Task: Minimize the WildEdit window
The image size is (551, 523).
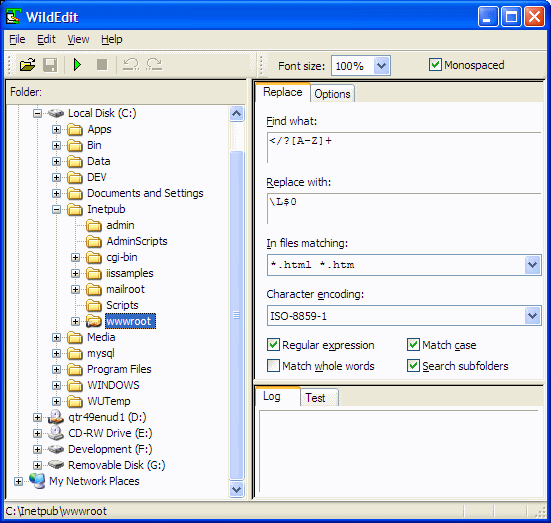Action: point(488,17)
